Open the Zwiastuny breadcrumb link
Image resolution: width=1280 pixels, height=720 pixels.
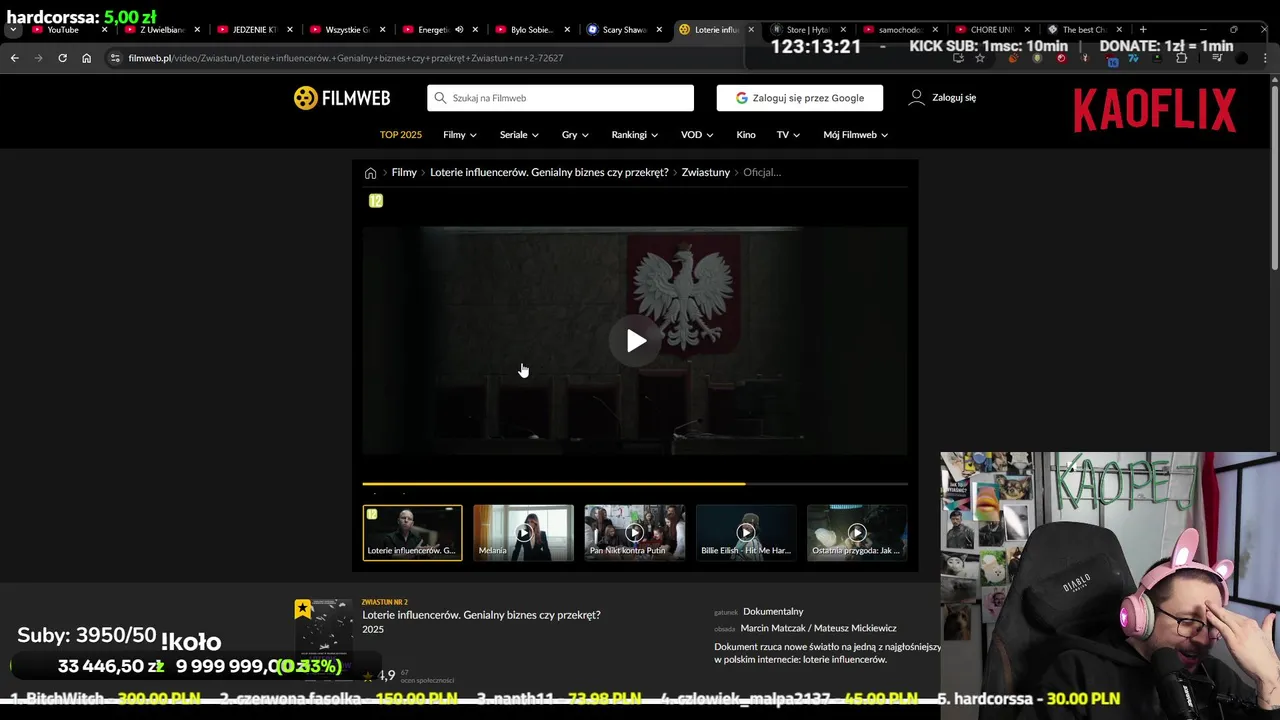click(x=706, y=173)
